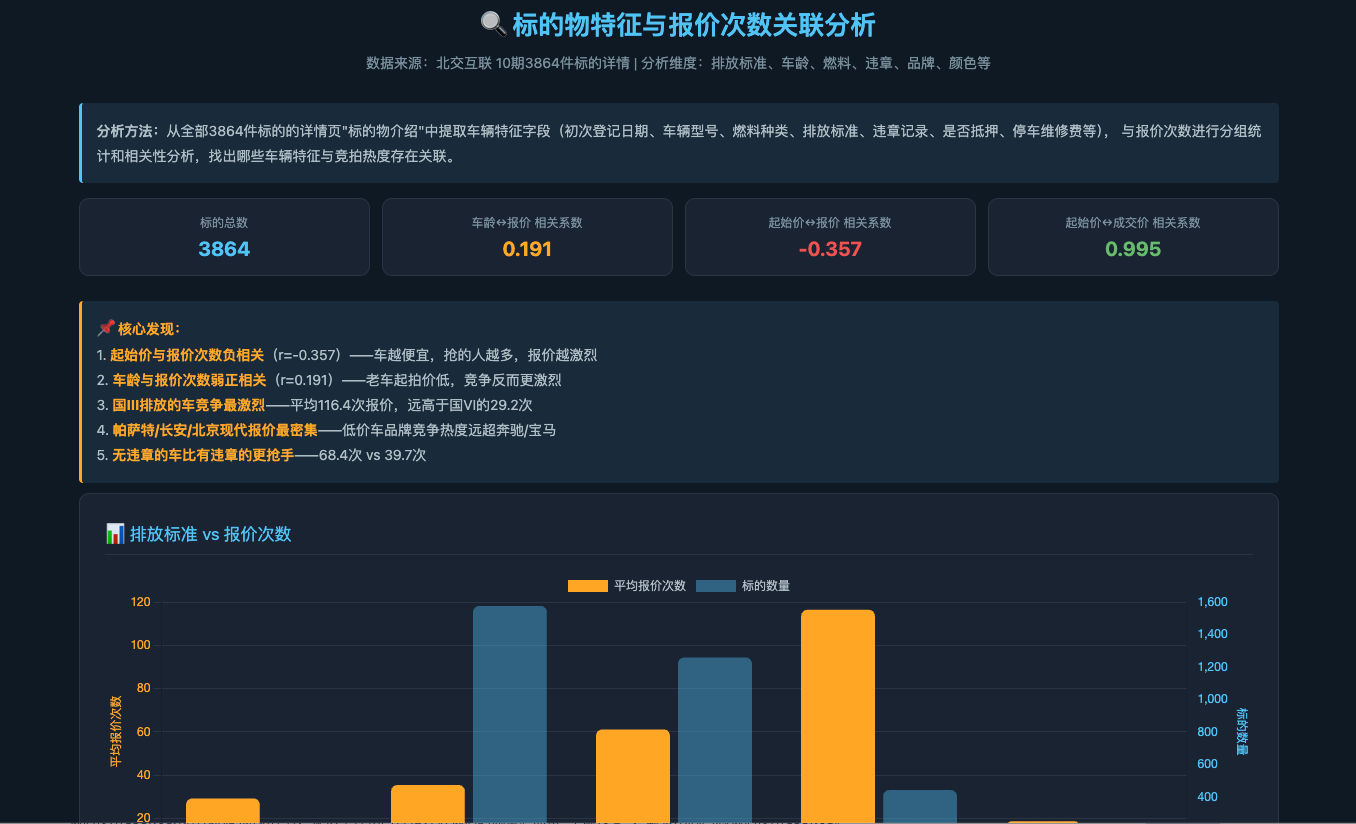Select the 车龄↔报价 相关系数 card
Image resolution: width=1356 pixels, height=824 pixels.
527,237
